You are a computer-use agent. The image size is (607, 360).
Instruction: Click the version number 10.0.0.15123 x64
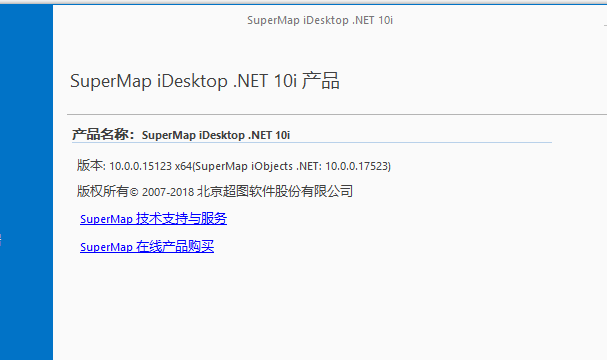click(x=151, y=166)
